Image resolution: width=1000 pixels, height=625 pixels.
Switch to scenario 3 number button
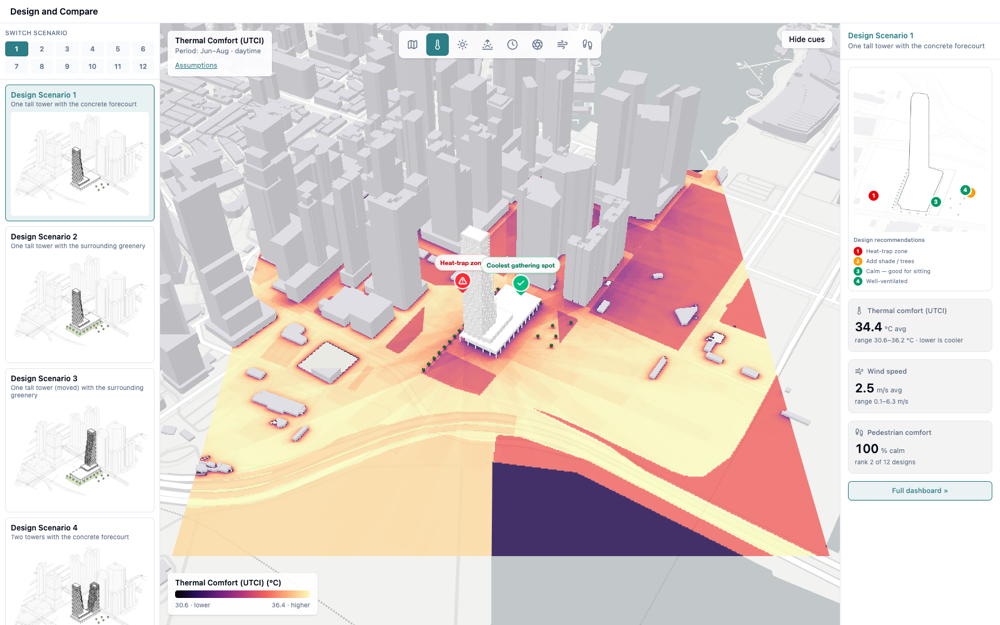(x=67, y=48)
